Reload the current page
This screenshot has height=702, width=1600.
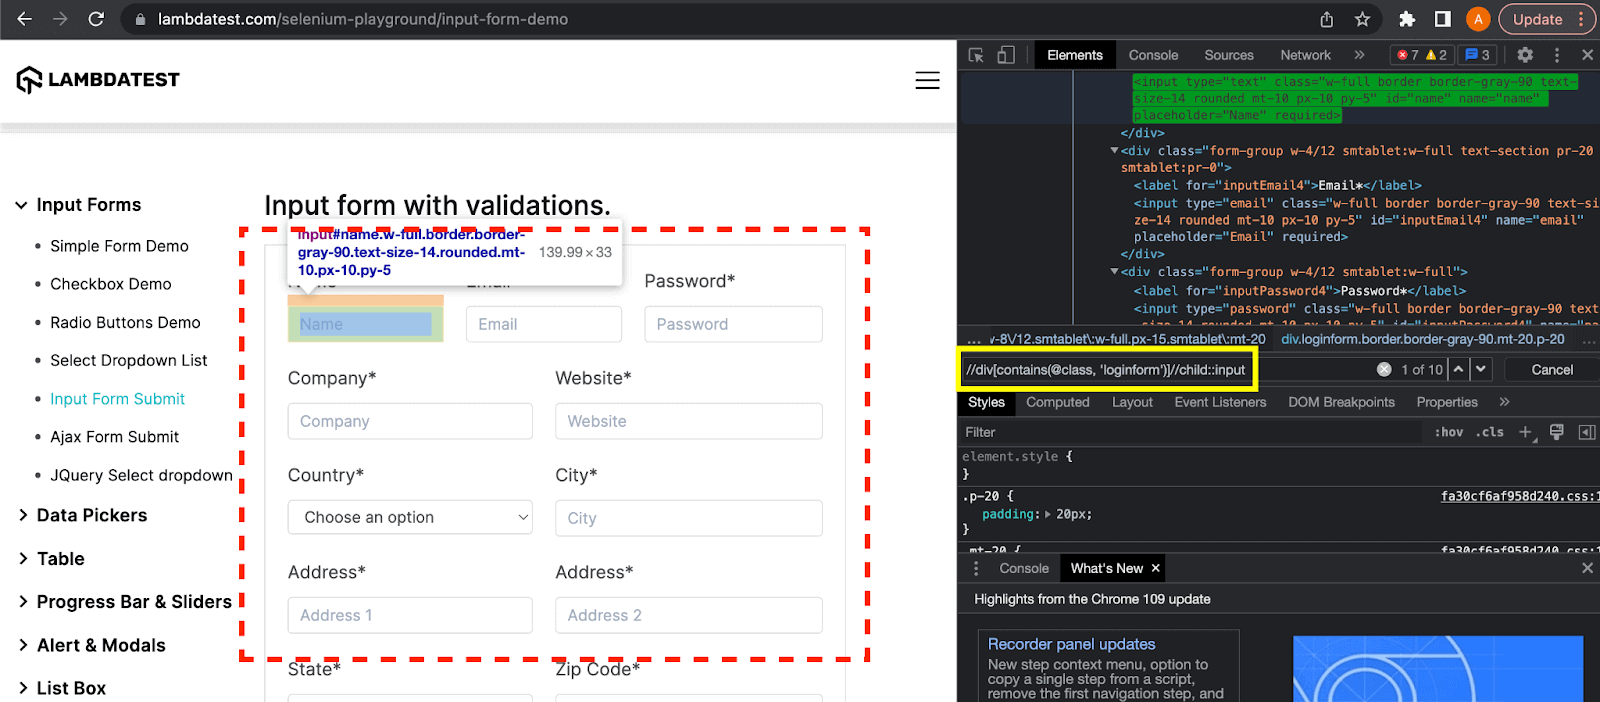[96, 19]
